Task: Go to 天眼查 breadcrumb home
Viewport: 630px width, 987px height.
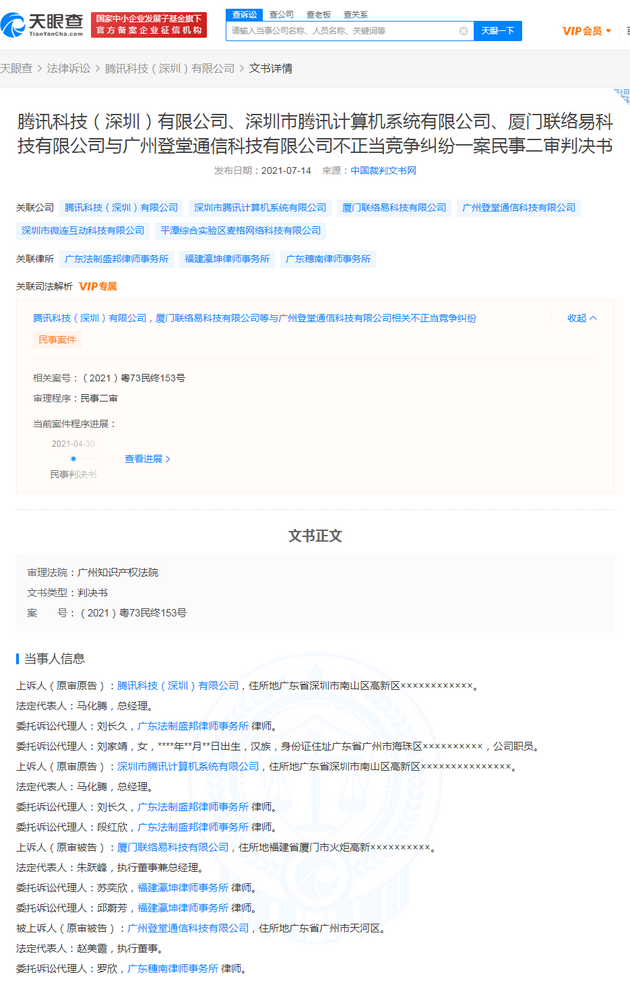Action: coord(16,68)
